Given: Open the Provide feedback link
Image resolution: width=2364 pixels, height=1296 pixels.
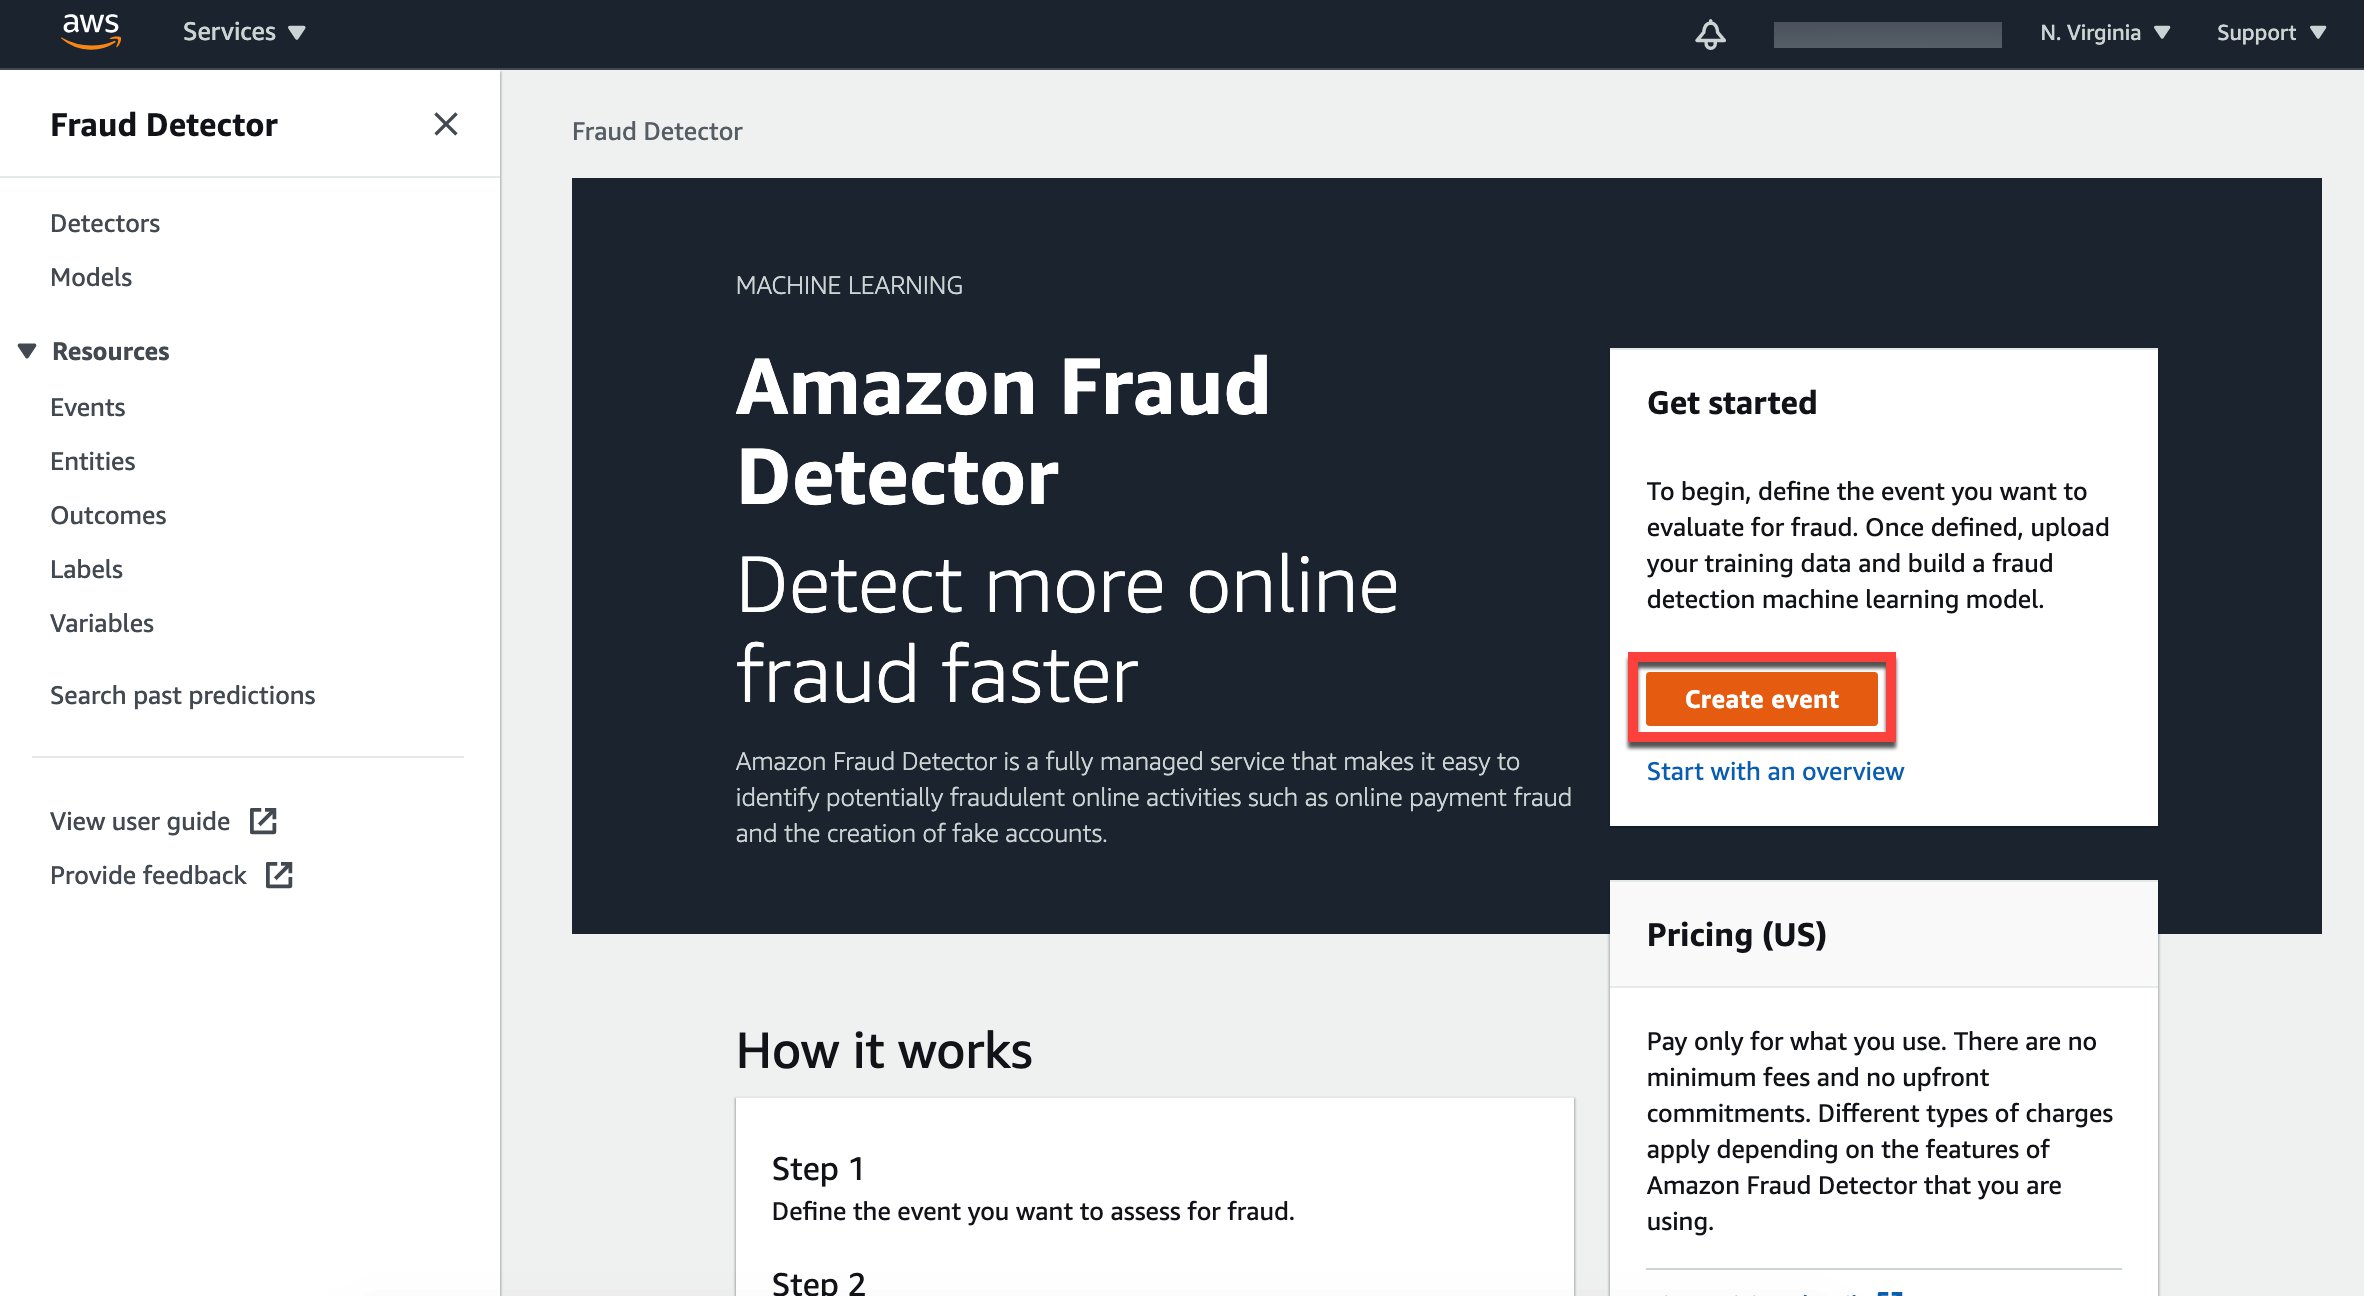Looking at the screenshot, I should tap(148, 875).
